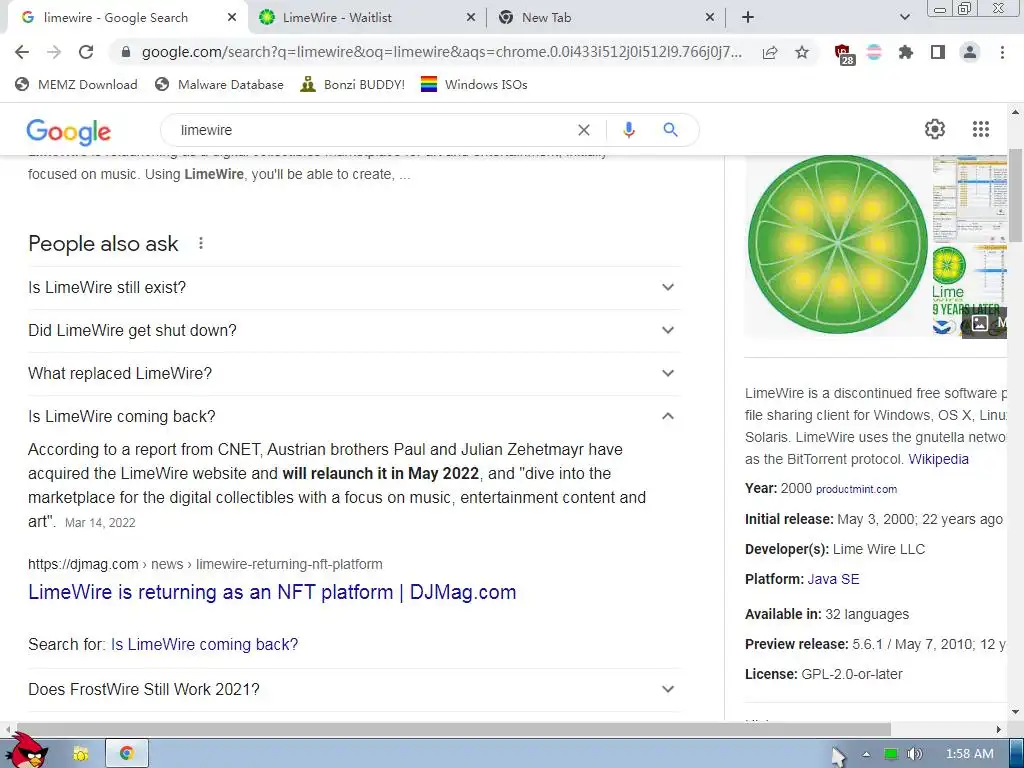Toggle the browser side panel icon
1024x768 pixels.
[x=938, y=52]
